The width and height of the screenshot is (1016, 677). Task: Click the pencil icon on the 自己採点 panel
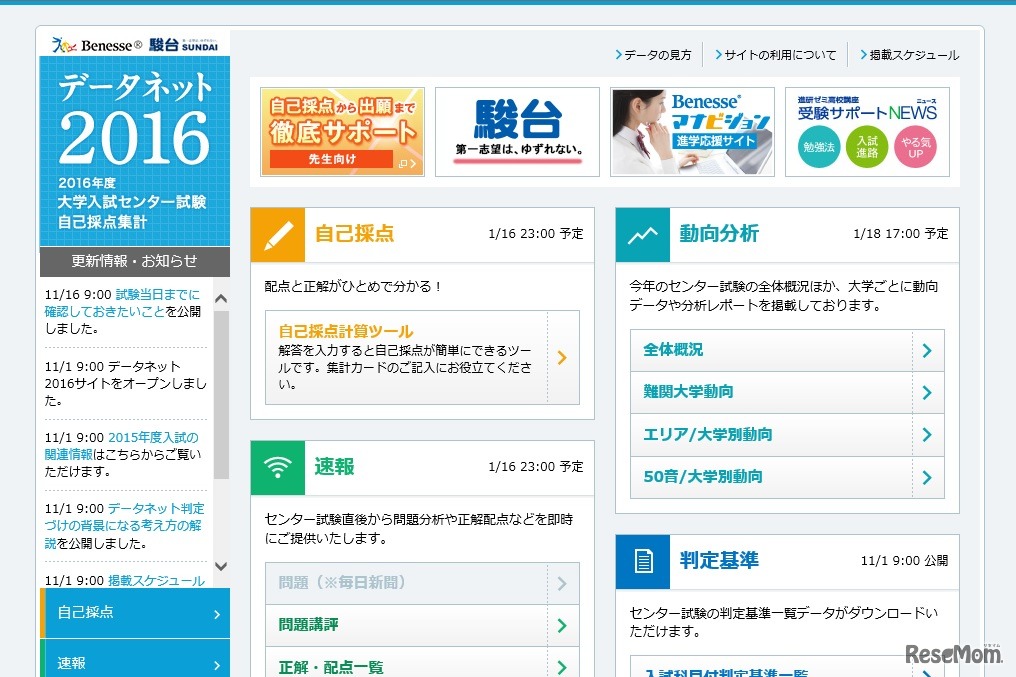(x=277, y=234)
